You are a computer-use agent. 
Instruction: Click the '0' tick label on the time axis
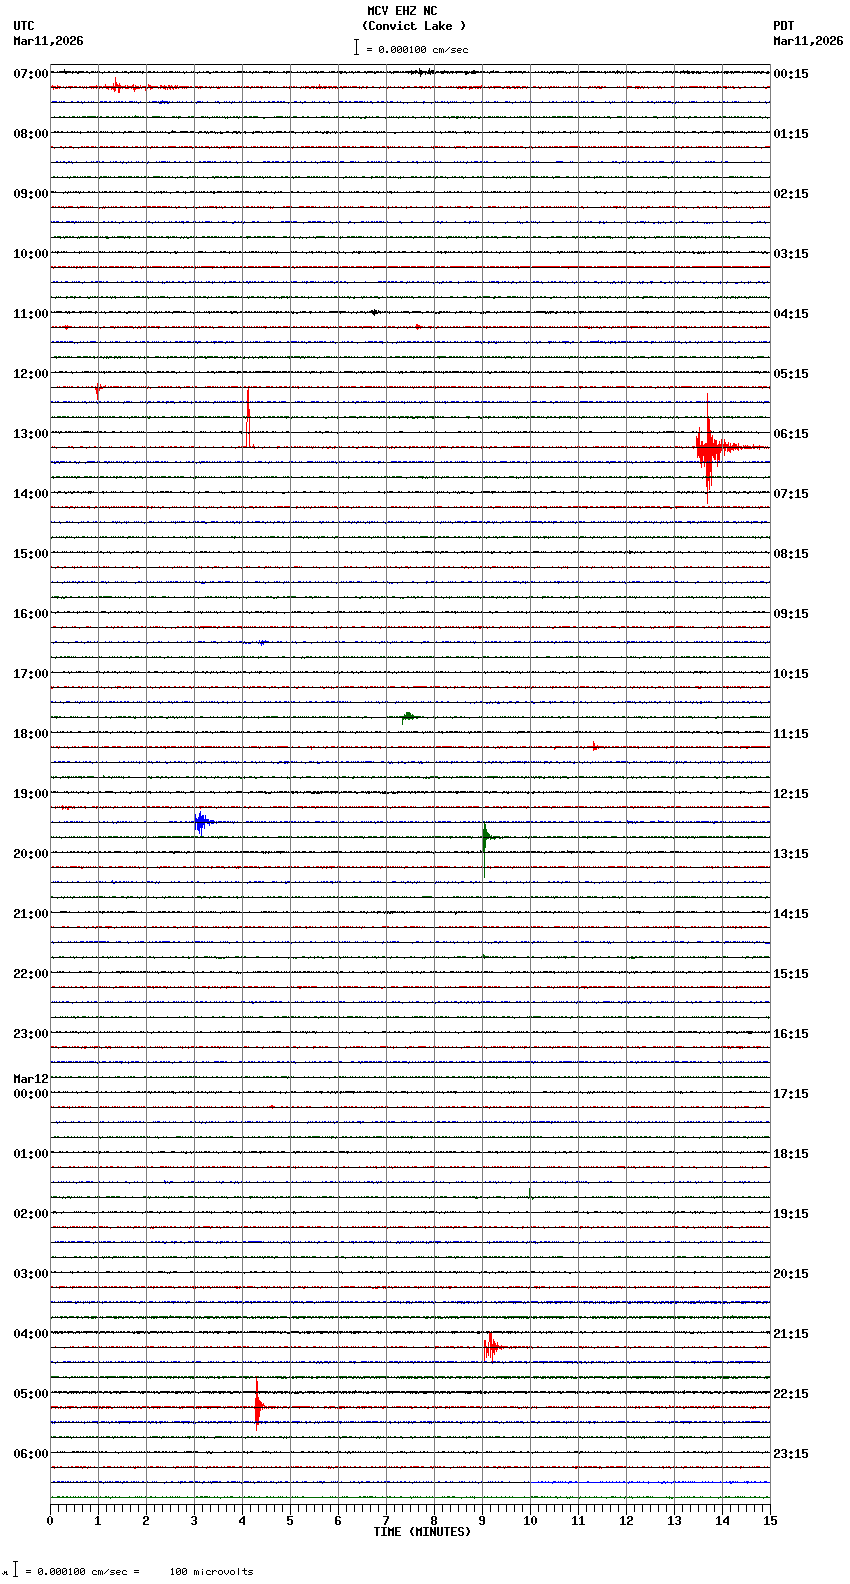[50, 1521]
